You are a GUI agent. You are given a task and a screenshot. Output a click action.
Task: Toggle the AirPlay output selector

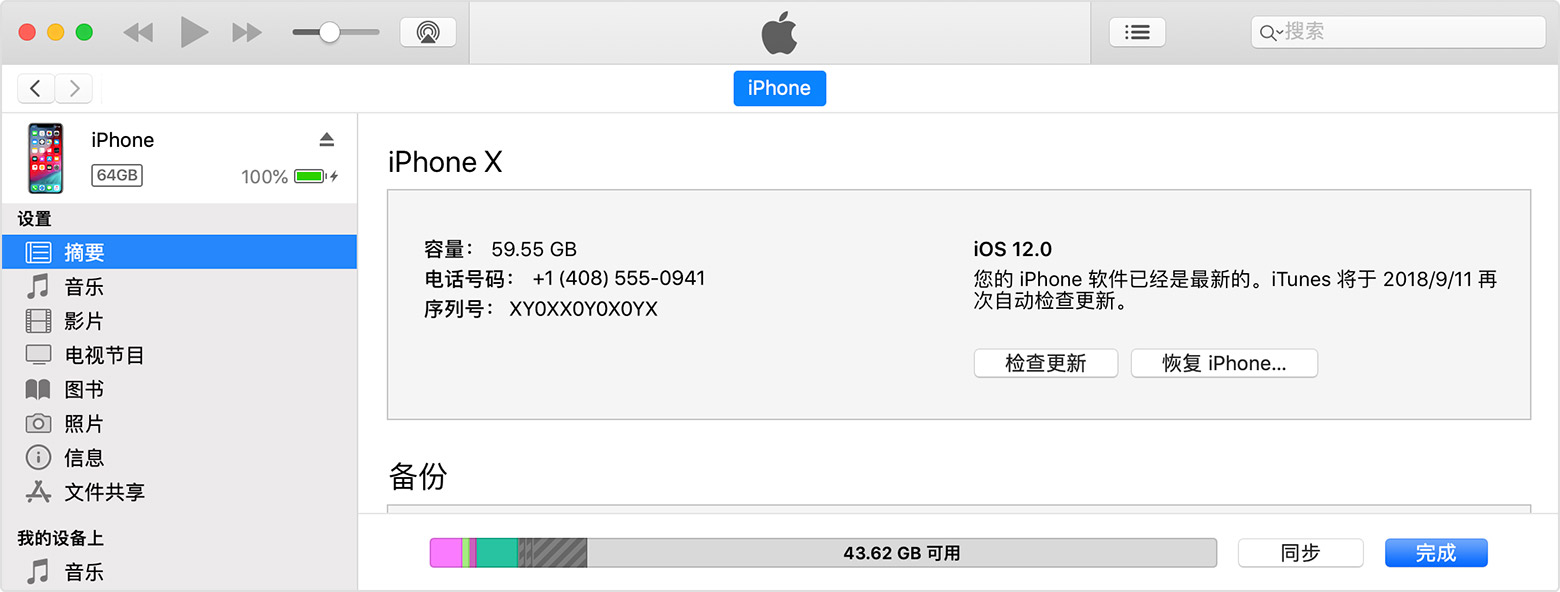point(427,31)
